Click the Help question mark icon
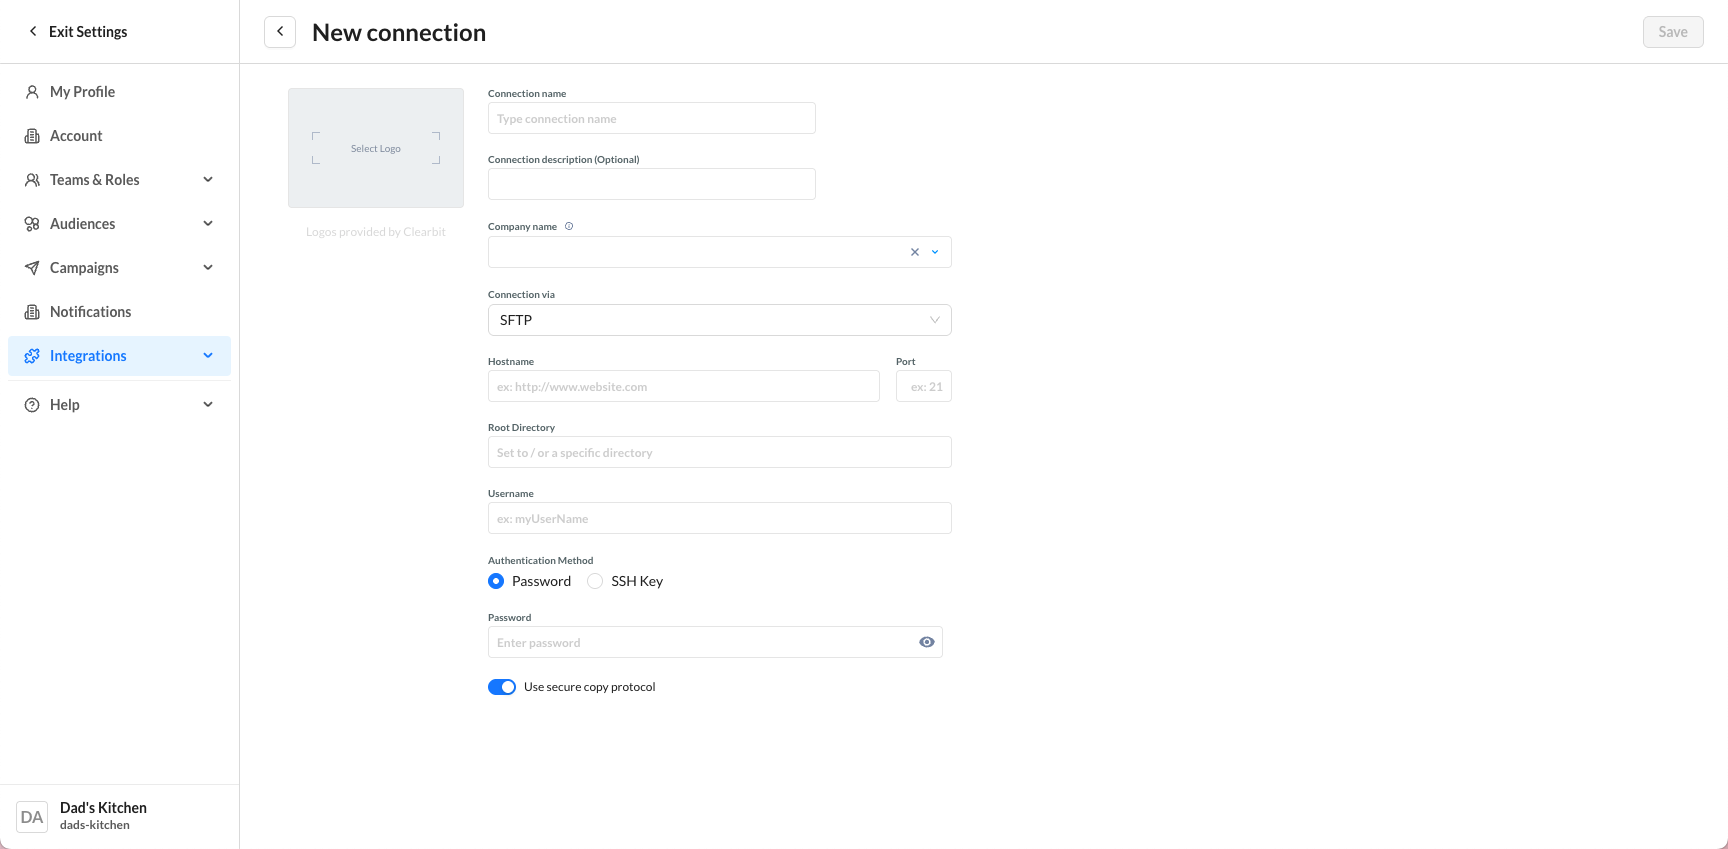1728x849 pixels. coord(32,405)
